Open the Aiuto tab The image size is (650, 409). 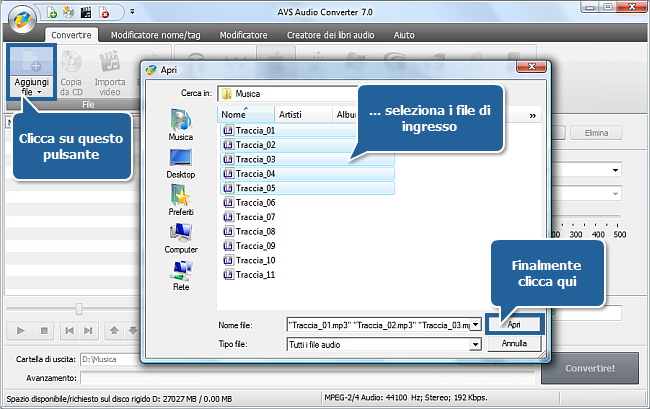pyautogui.click(x=404, y=35)
